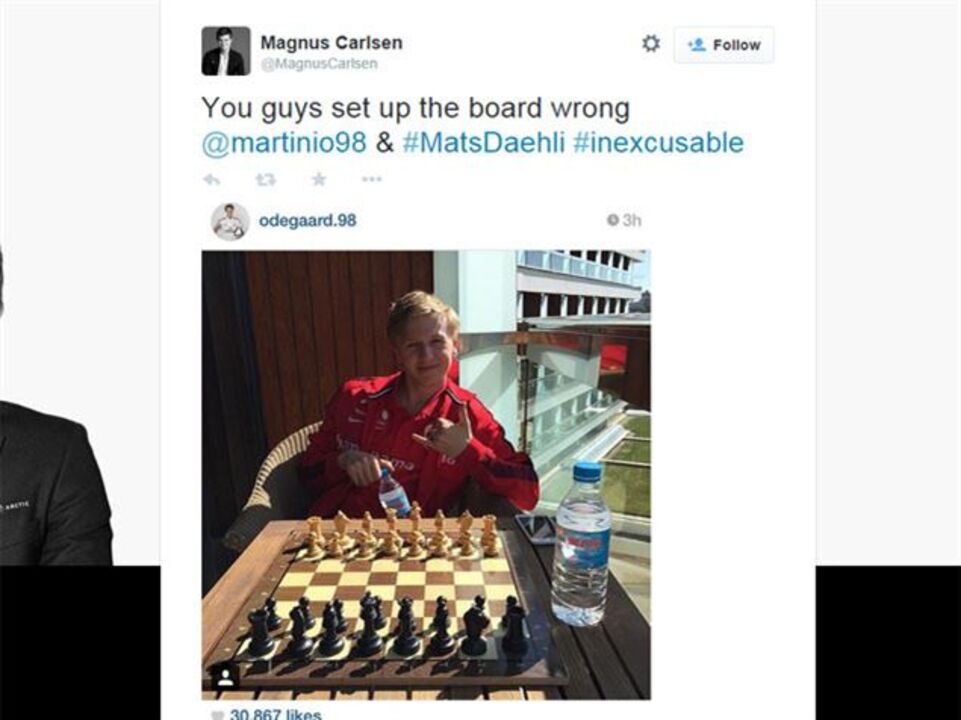Open Magnus Carlsen's profile avatar

(226, 51)
